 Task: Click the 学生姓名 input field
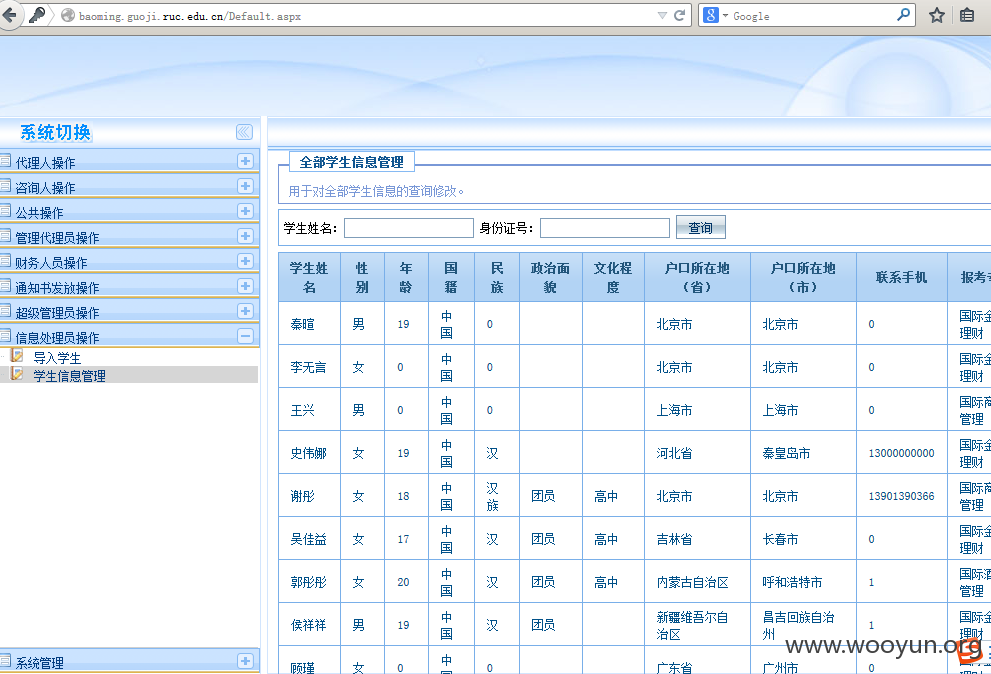point(408,228)
